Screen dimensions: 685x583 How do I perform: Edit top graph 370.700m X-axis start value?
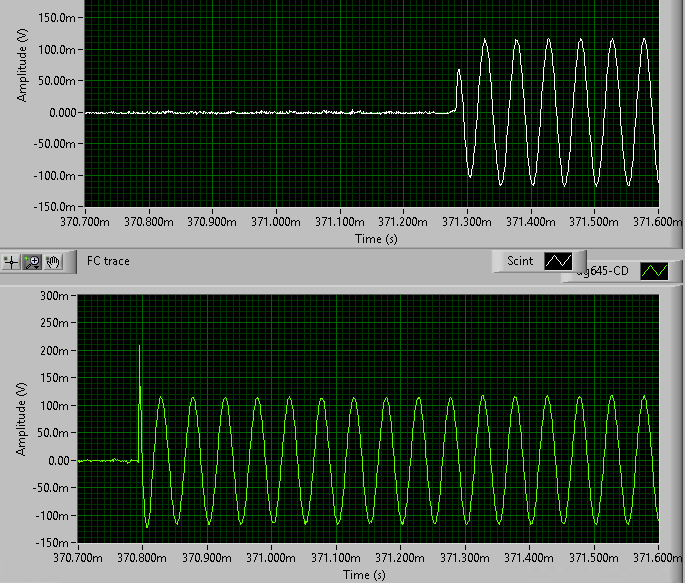pos(85,222)
